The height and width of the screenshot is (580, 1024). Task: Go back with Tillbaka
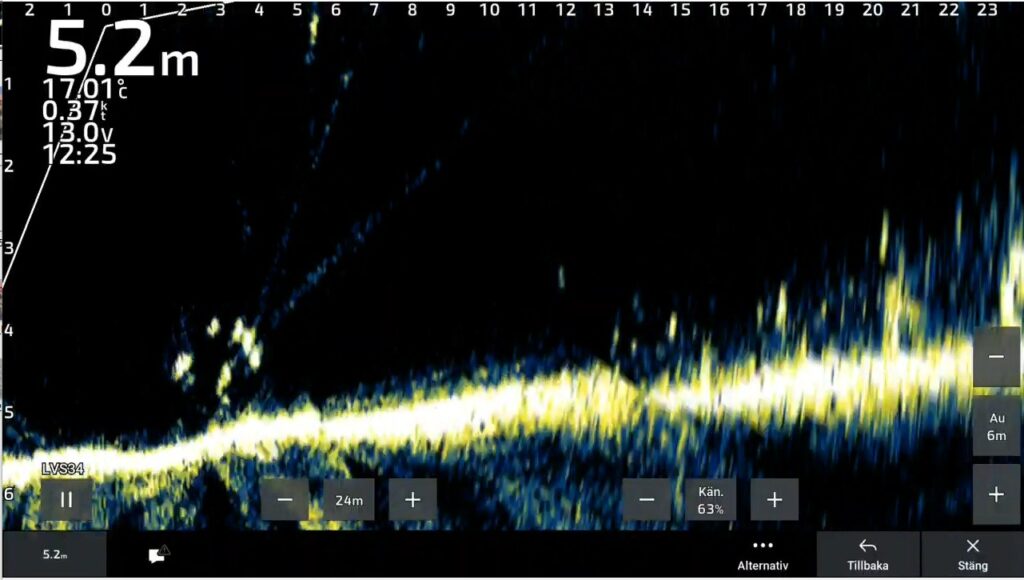point(868,555)
